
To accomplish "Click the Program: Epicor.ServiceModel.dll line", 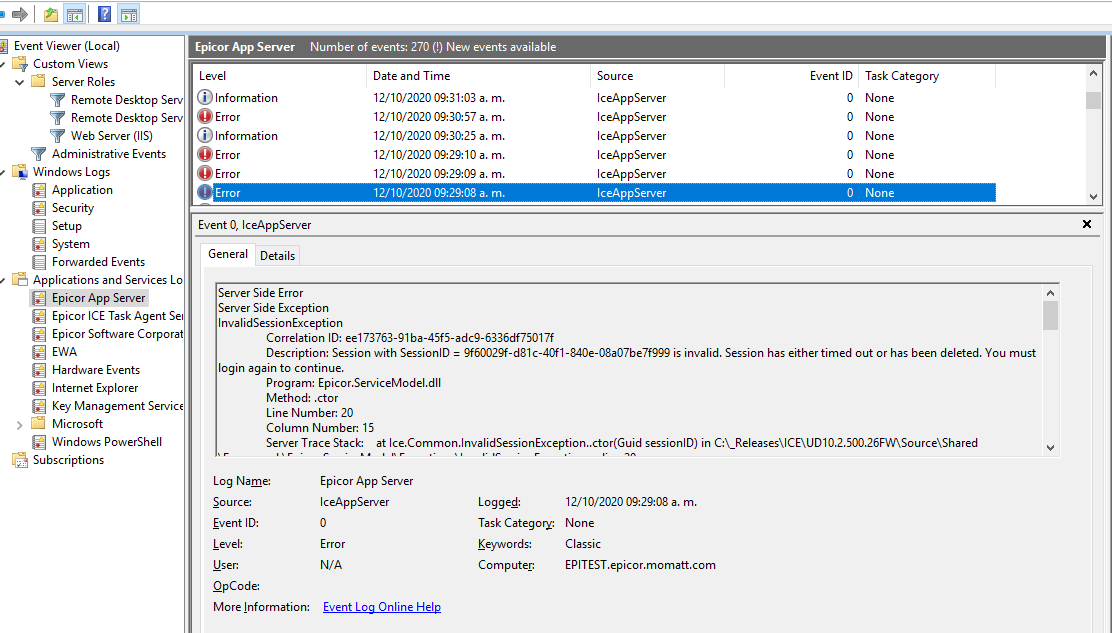I will pos(353,383).
